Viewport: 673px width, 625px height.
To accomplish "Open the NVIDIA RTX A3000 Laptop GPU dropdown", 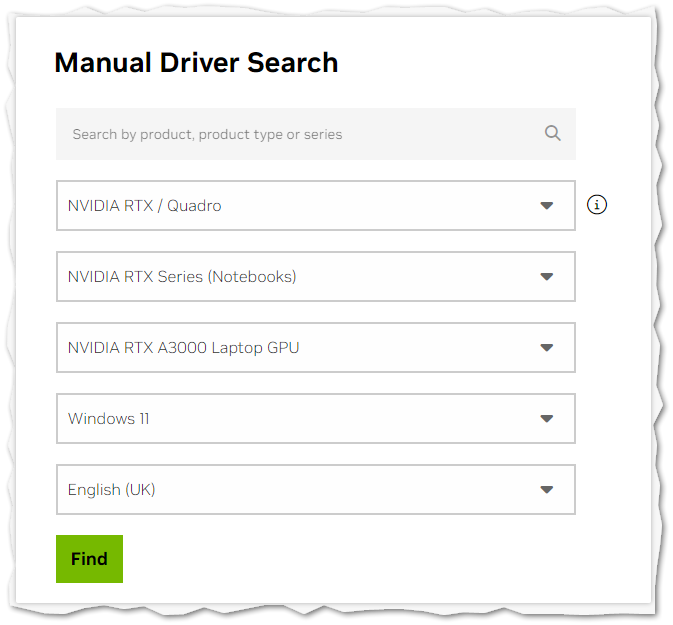I will [315, 347].
